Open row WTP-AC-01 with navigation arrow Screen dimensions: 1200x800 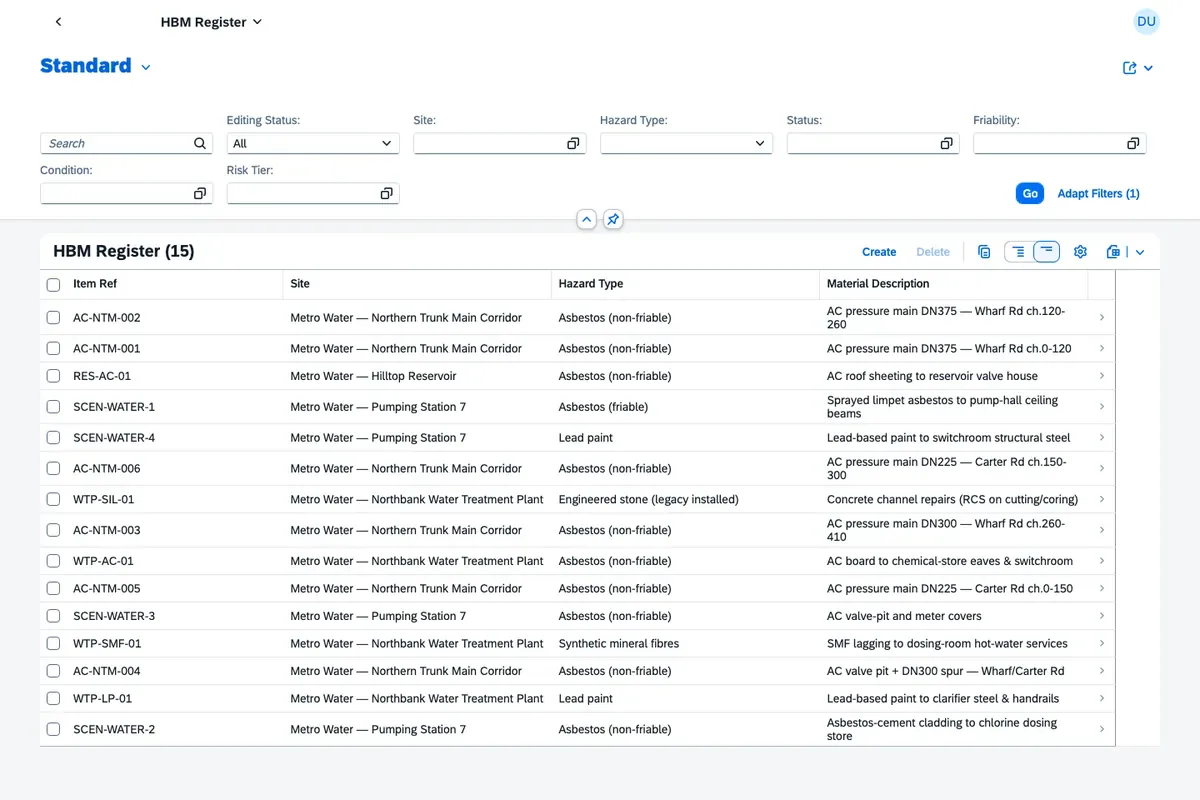click(1101, 561)
